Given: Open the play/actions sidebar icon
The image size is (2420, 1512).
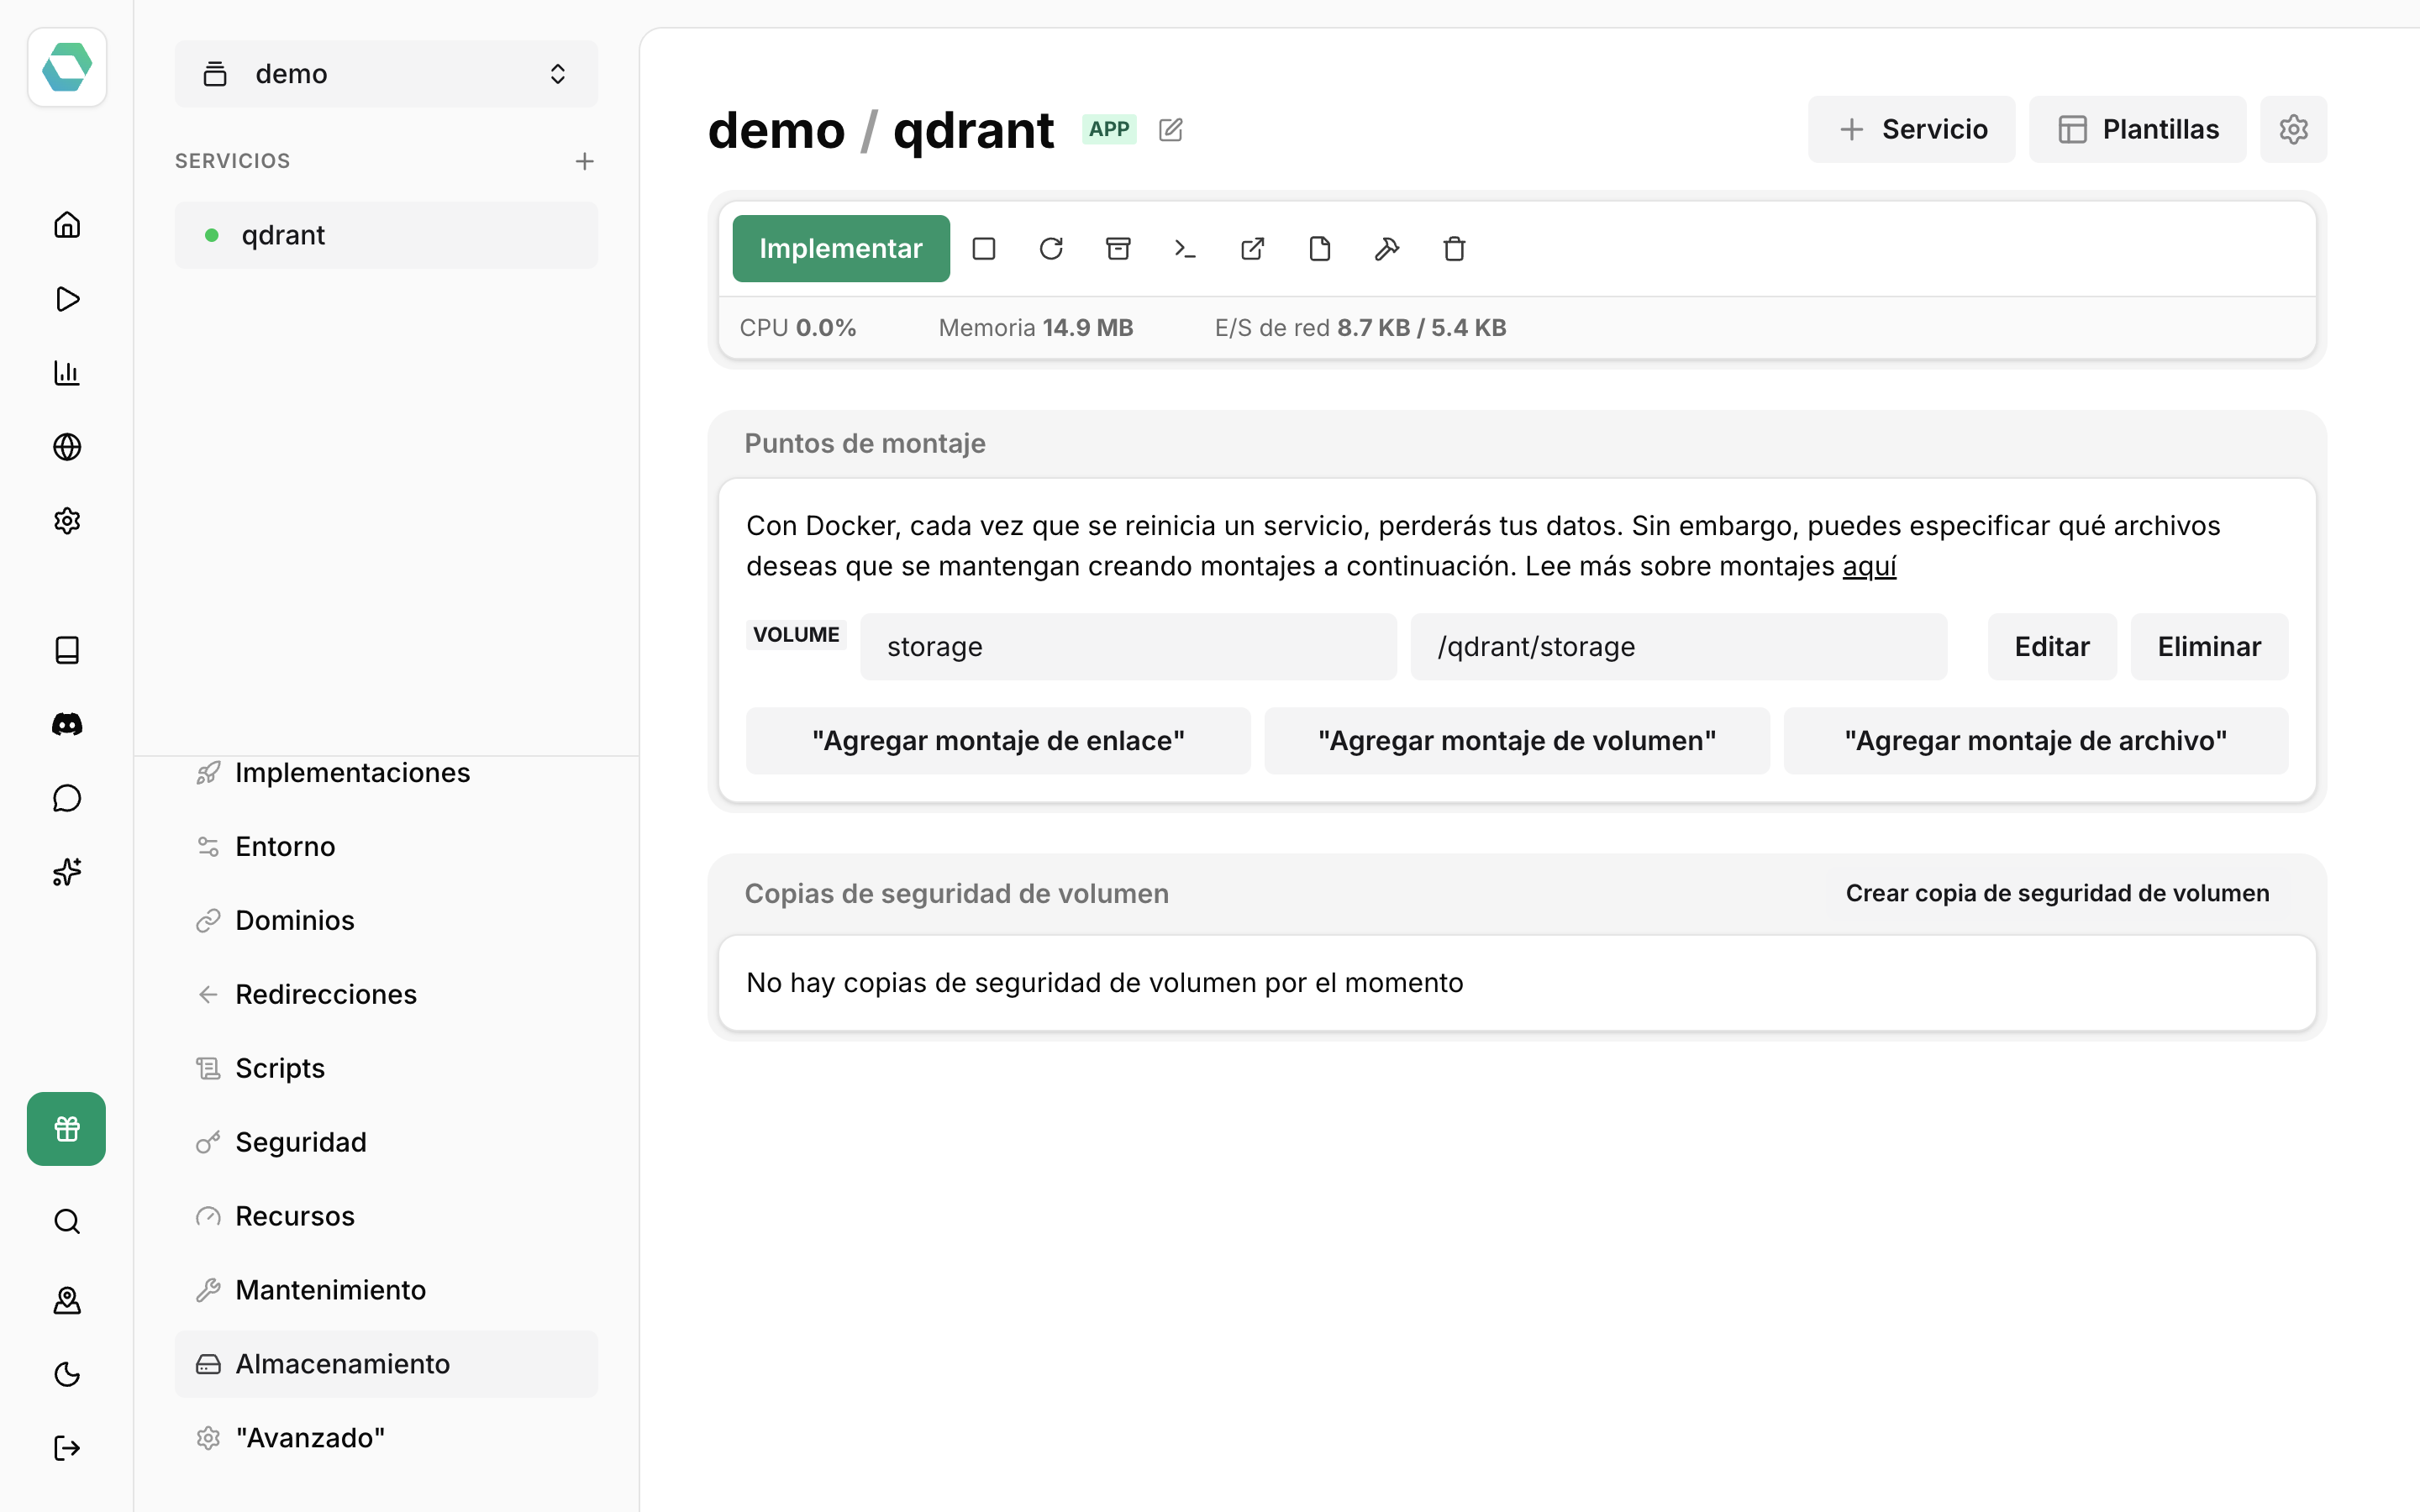Looking at the screenshot, I should (67, 299).
